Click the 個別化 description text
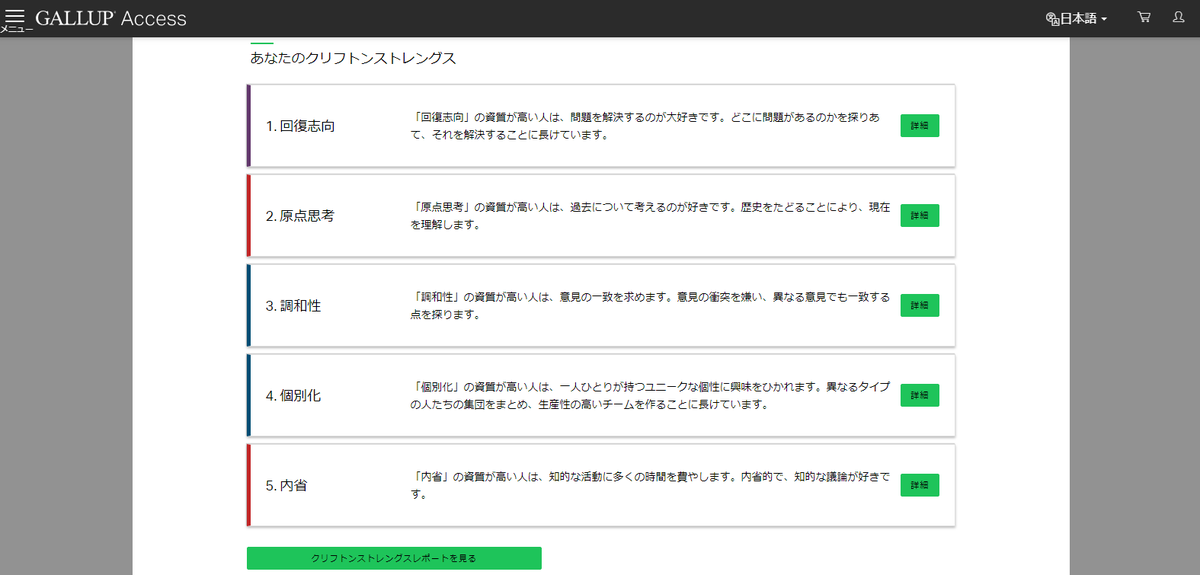Image resolution: width=1200 pixels, height=575 pixels. [x=650, y=395]
